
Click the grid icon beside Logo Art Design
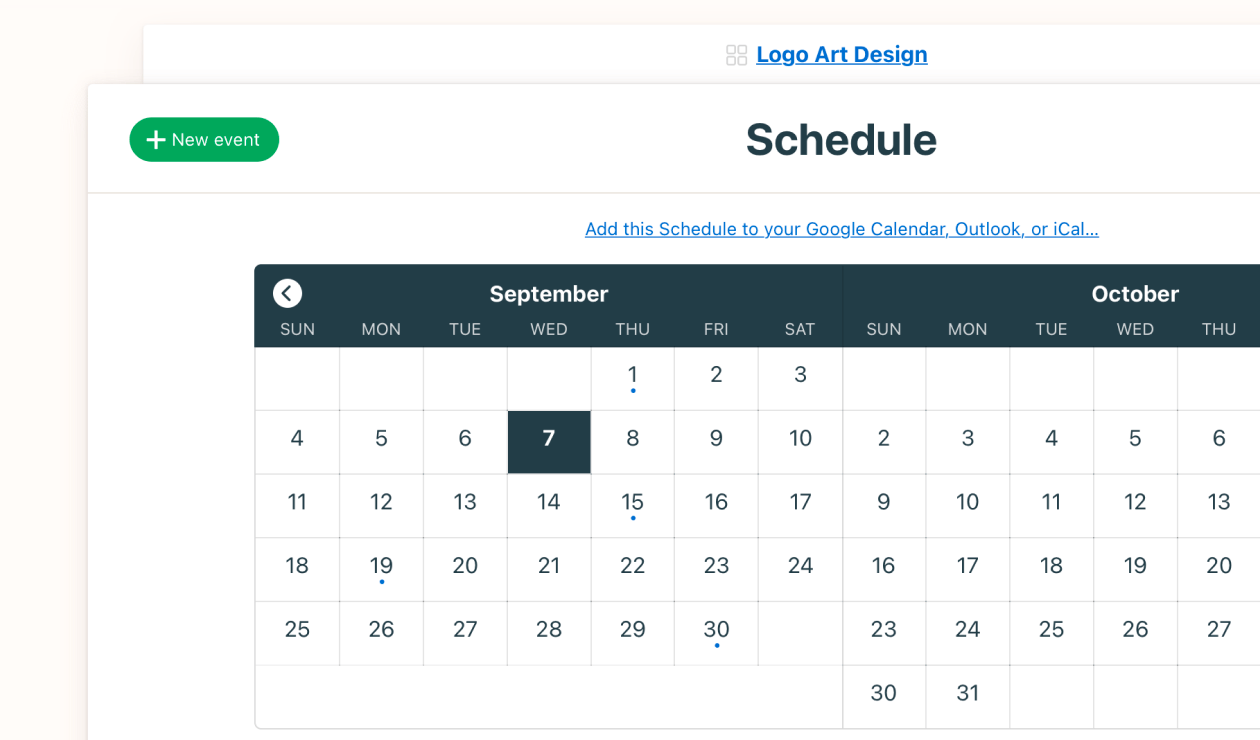tap(736, 55)
